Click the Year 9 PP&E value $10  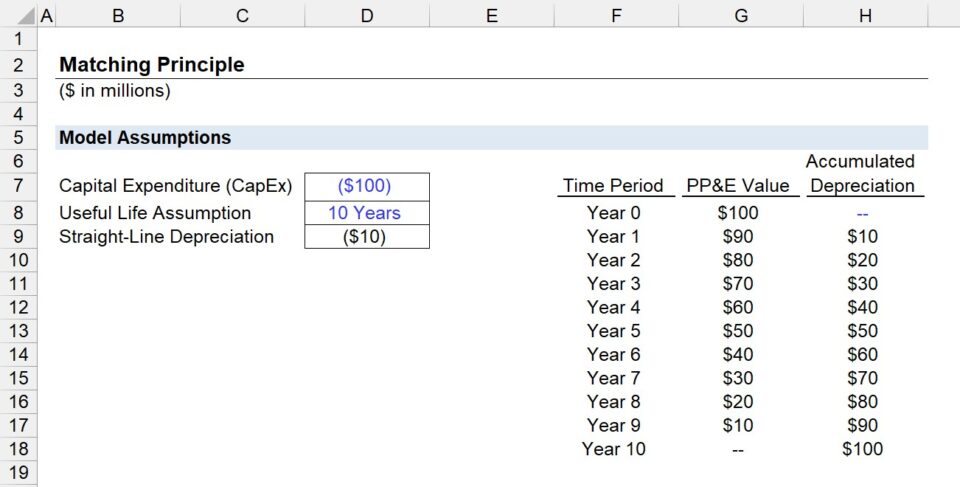pos(738,425)
